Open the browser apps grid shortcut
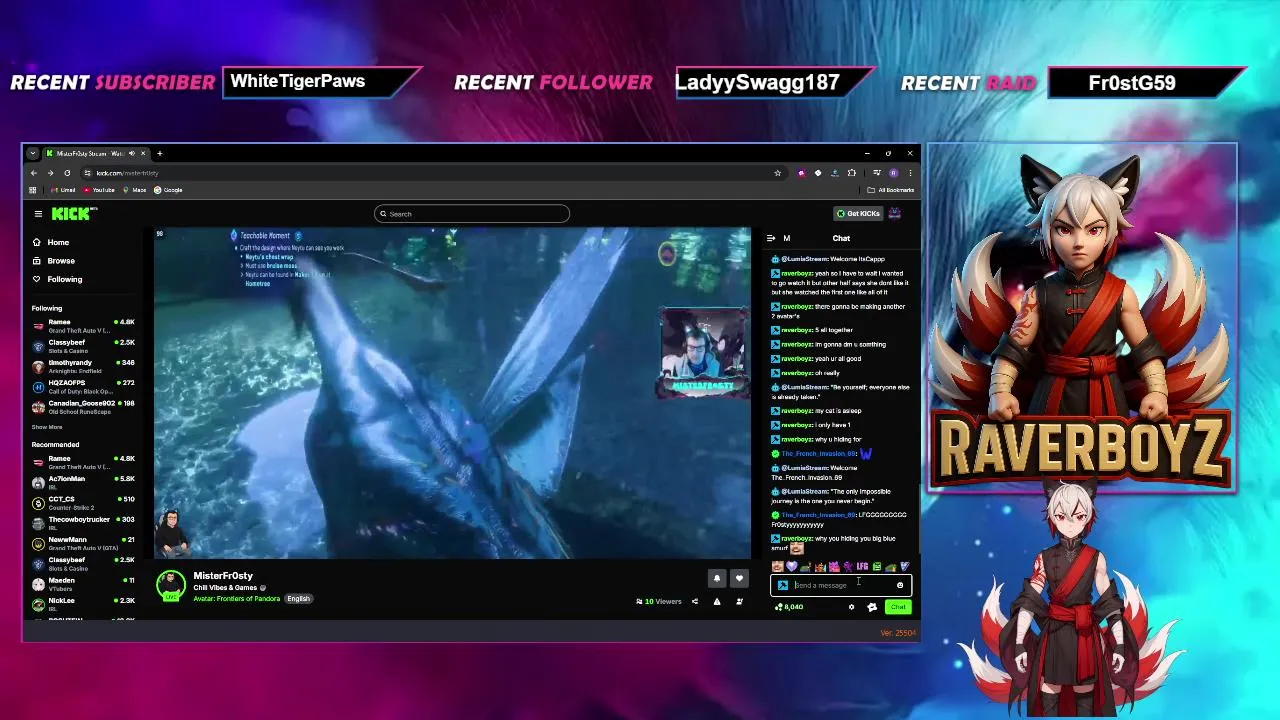 pyautogui.click(x=33, y=190)
